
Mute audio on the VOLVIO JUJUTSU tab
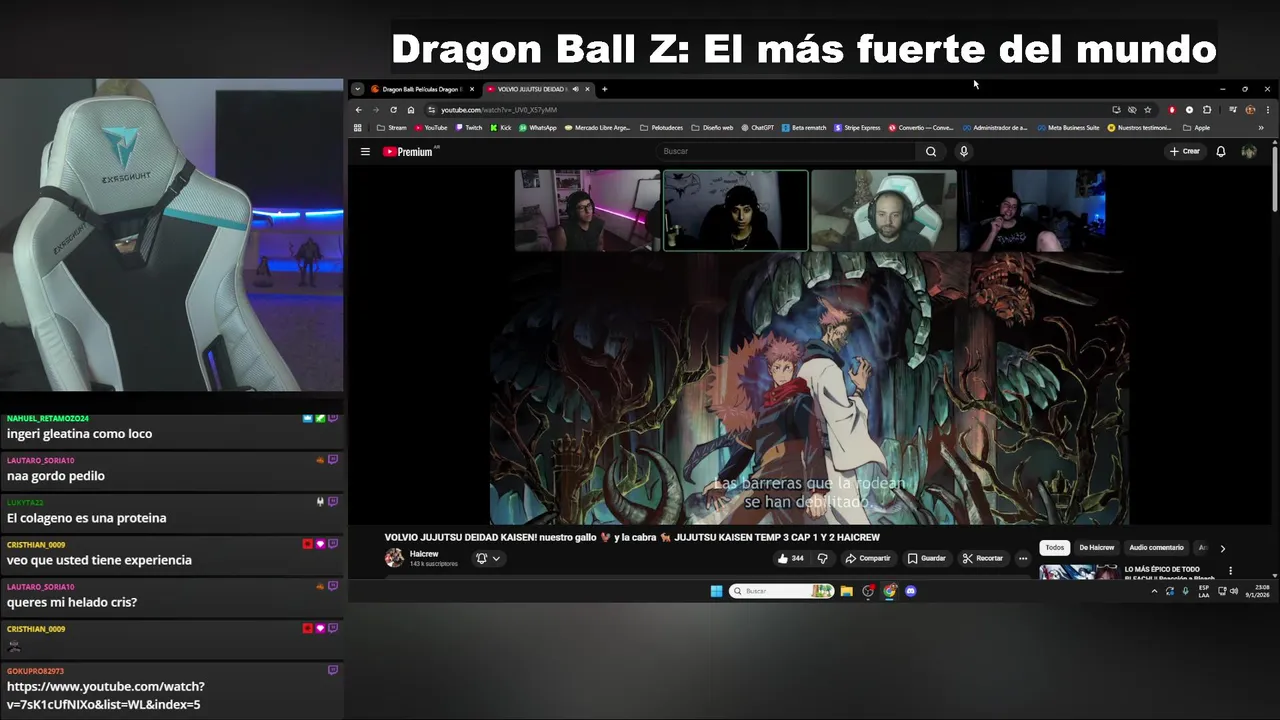point(575,89)
